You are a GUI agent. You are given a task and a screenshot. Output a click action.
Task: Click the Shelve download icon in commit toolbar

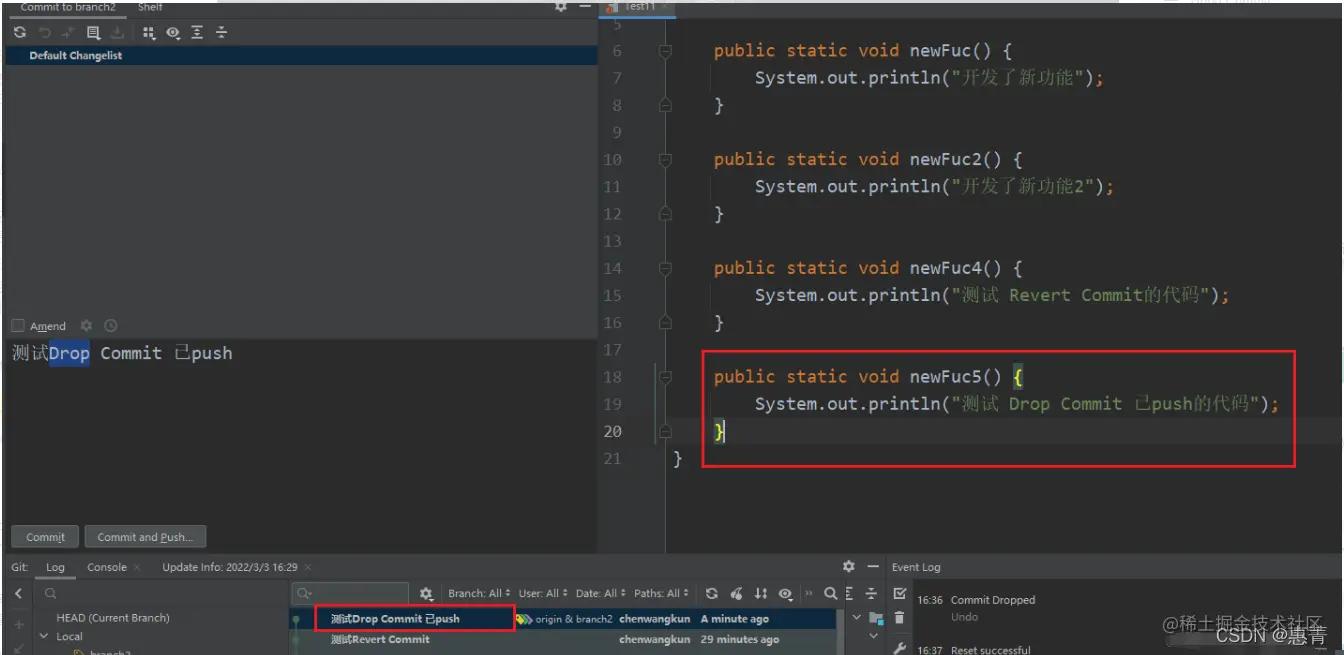[x=117, y=32]
